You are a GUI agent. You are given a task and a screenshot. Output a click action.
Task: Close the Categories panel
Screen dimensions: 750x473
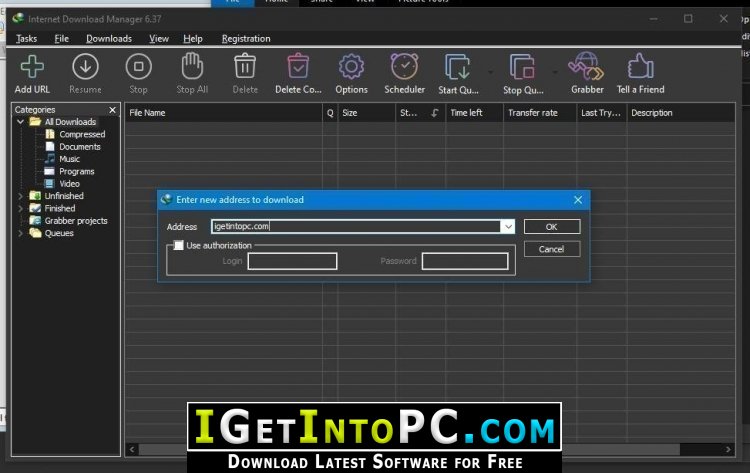[x=112, y=110]
